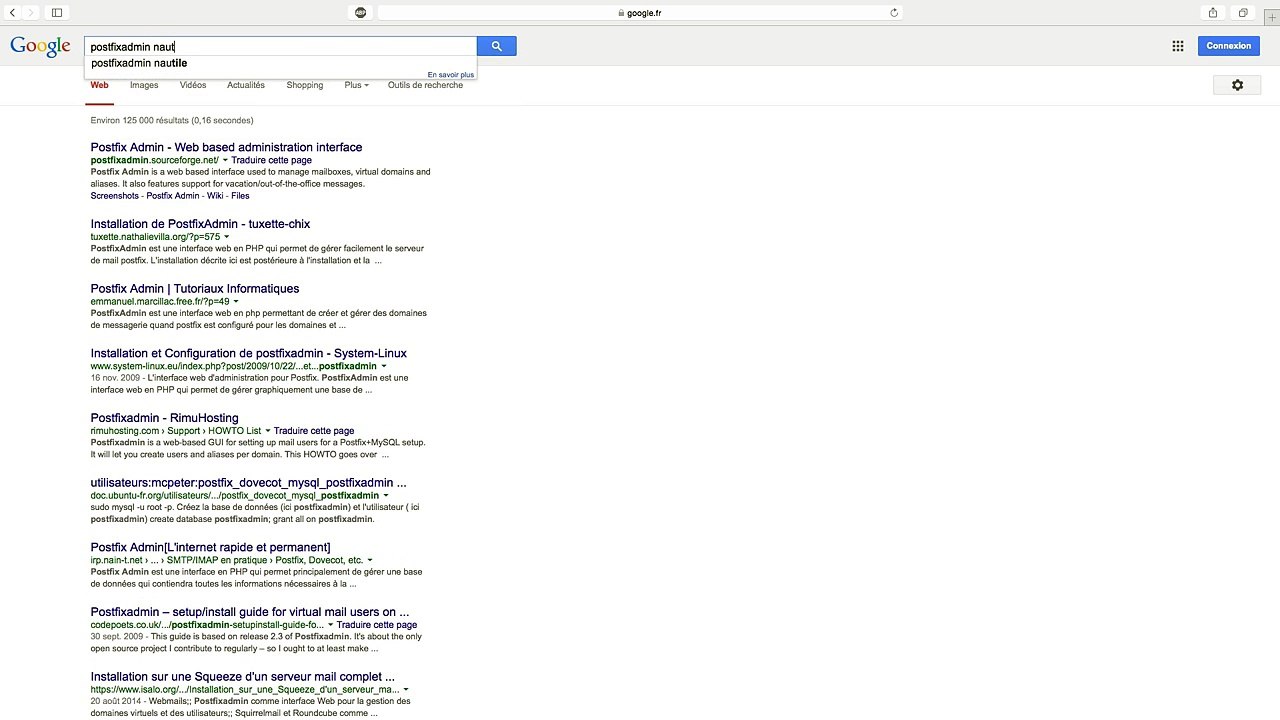The width and height of the screenshot is (1280, 720).
Task: Open the Screenshots sitelink
Action: [114, 196]
